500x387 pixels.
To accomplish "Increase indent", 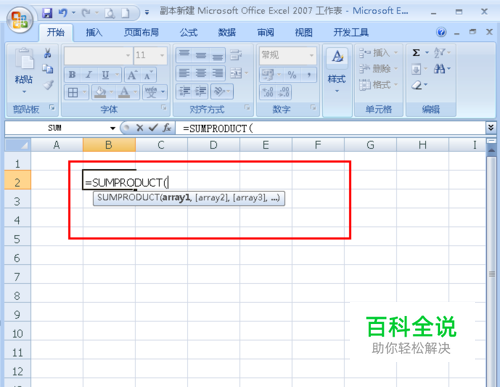I will [201, 91].
